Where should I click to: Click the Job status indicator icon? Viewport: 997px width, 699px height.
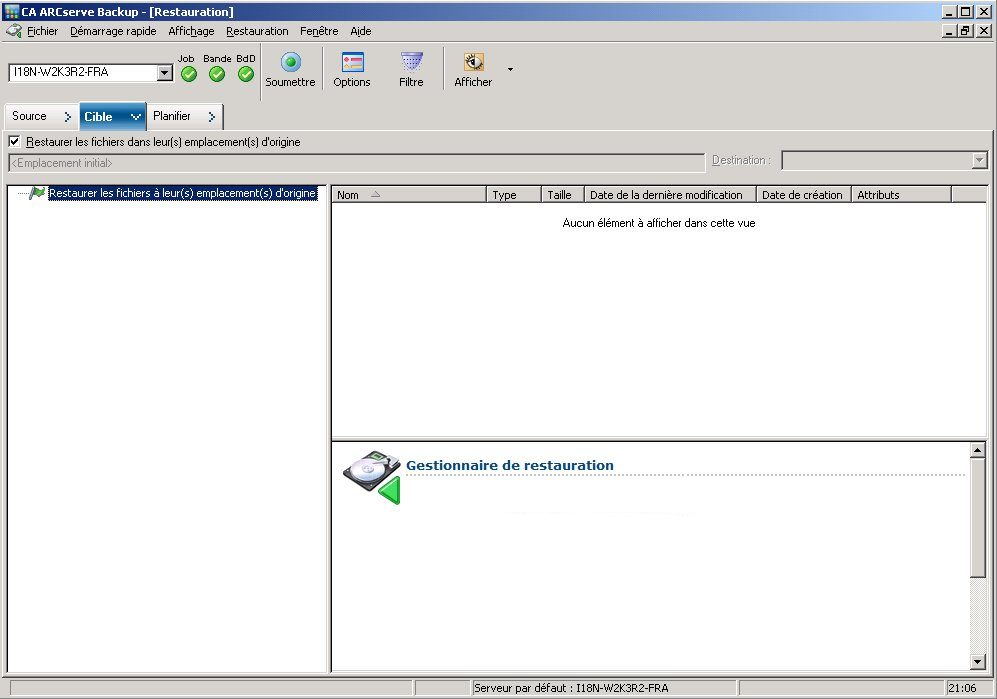pos(187,71)
